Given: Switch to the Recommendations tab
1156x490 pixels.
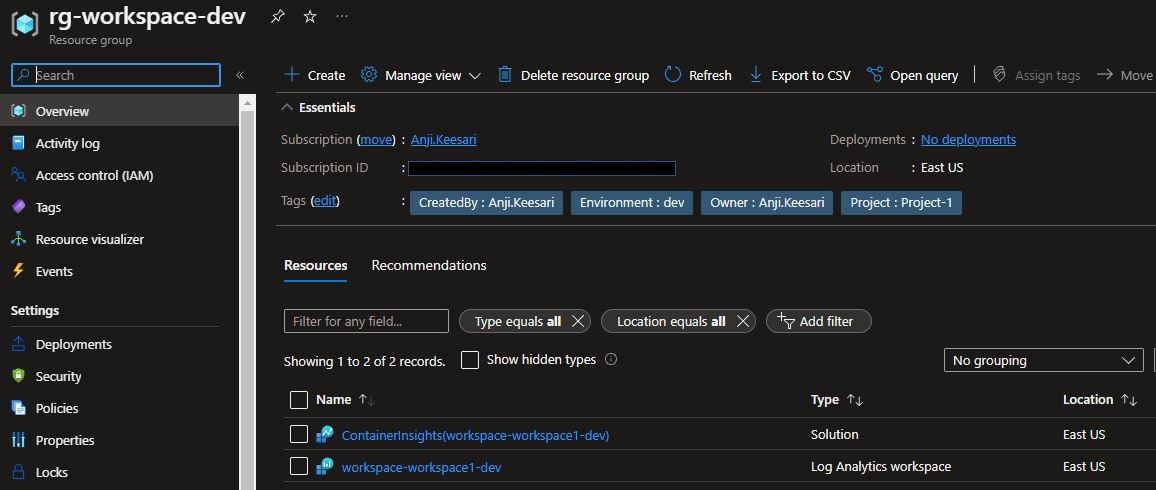Looking at the screenshot, I should 428,265.
